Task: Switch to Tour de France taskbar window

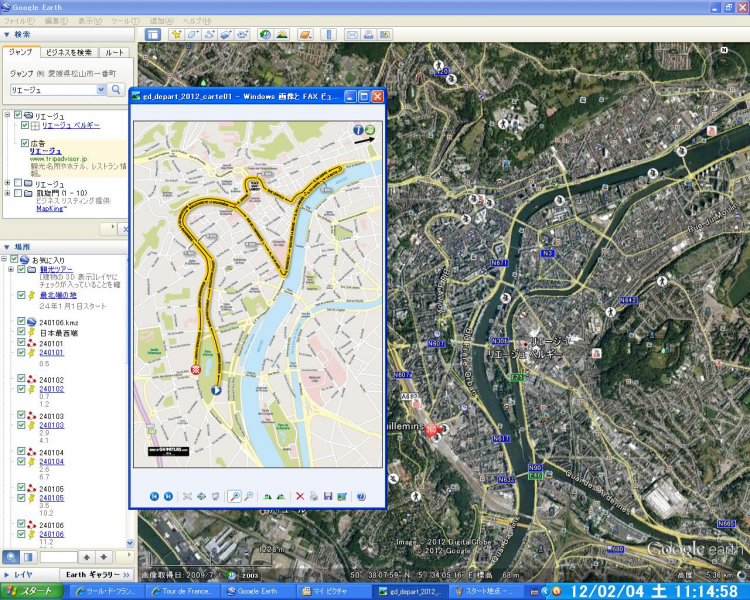Action: tap(184, 591)
